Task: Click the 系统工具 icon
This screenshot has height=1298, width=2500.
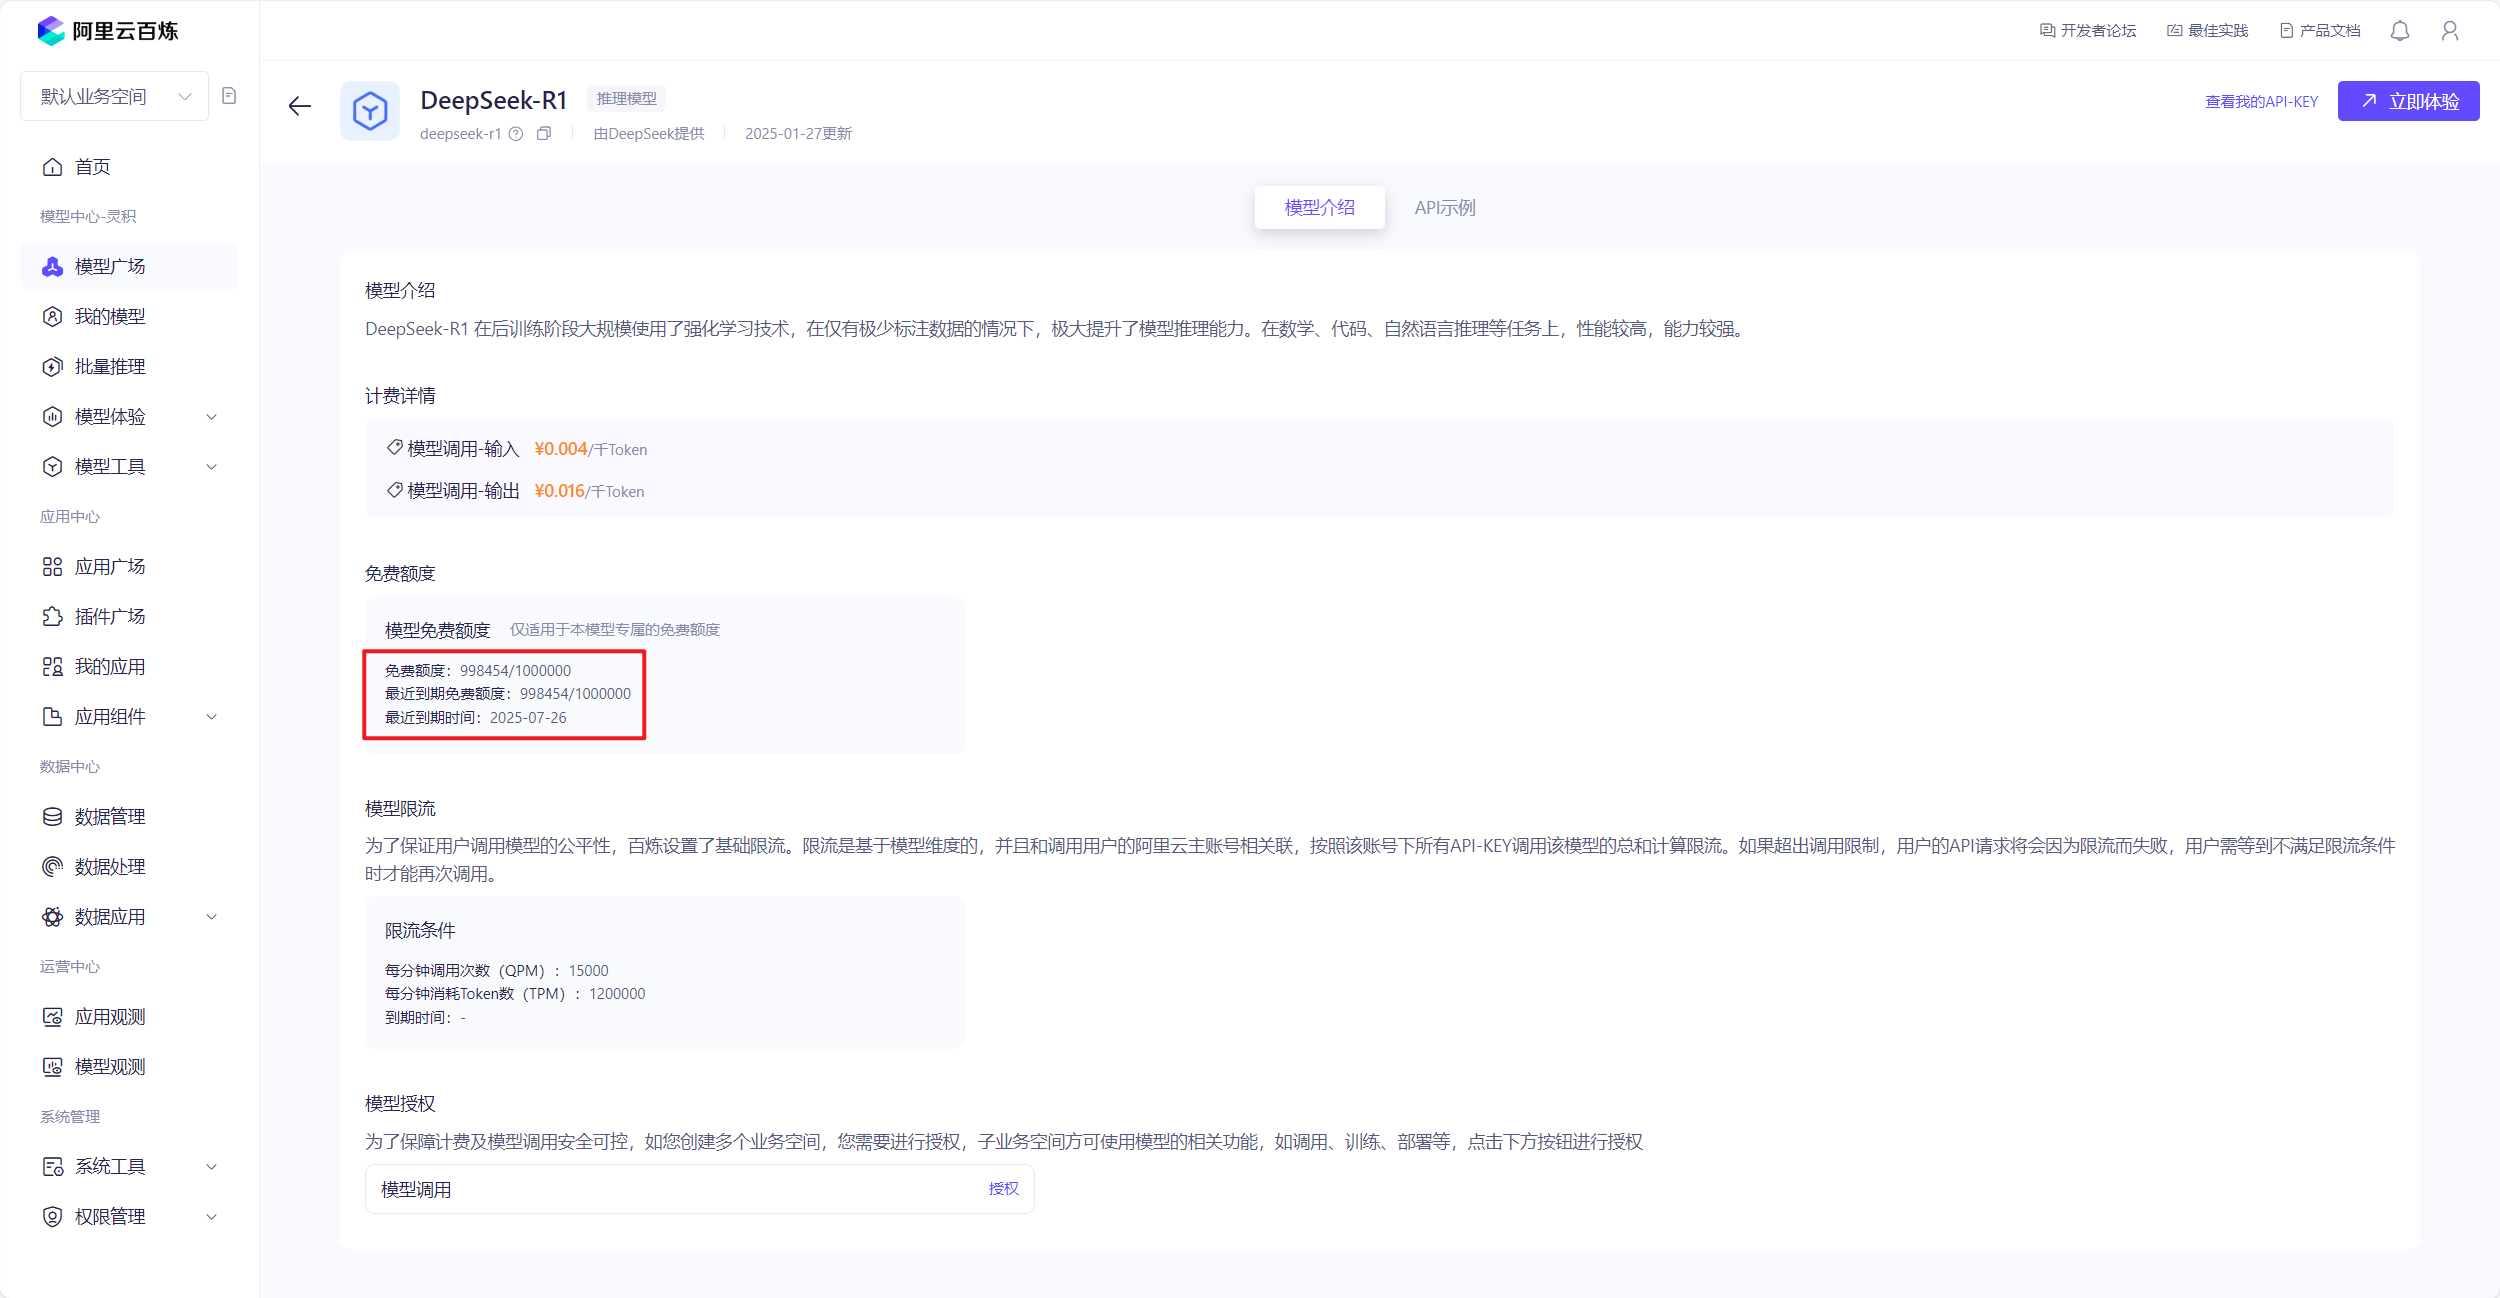Action: (x=53, y=1167)
